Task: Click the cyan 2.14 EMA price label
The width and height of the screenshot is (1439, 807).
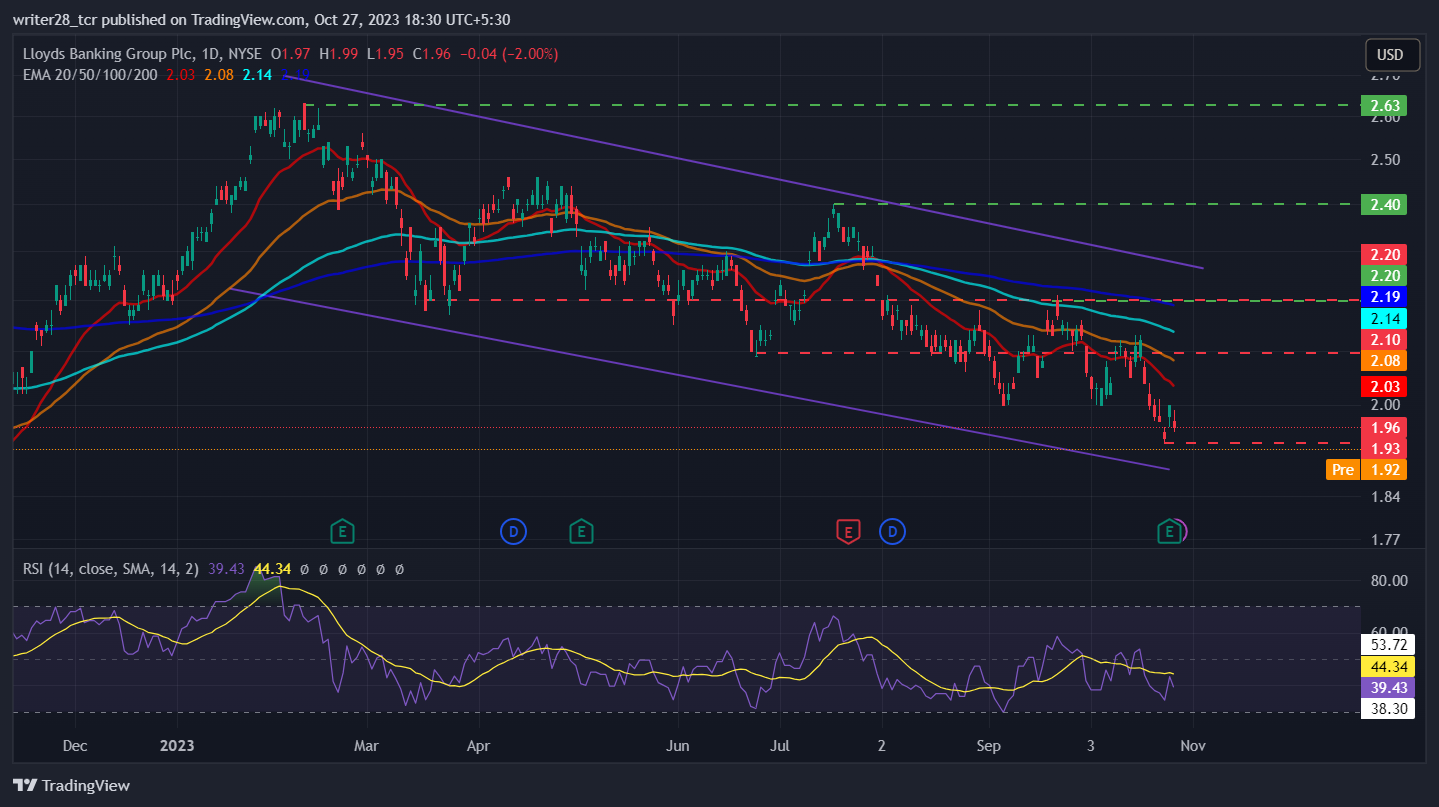Action: point(1384,318)
